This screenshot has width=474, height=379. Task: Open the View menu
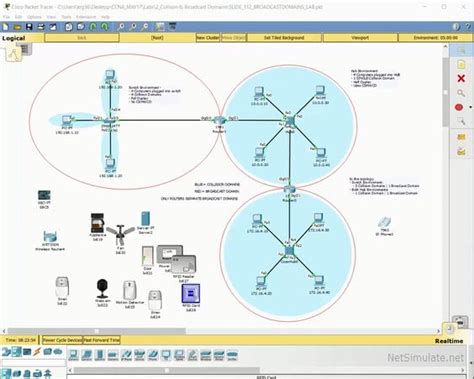point(51,17)
